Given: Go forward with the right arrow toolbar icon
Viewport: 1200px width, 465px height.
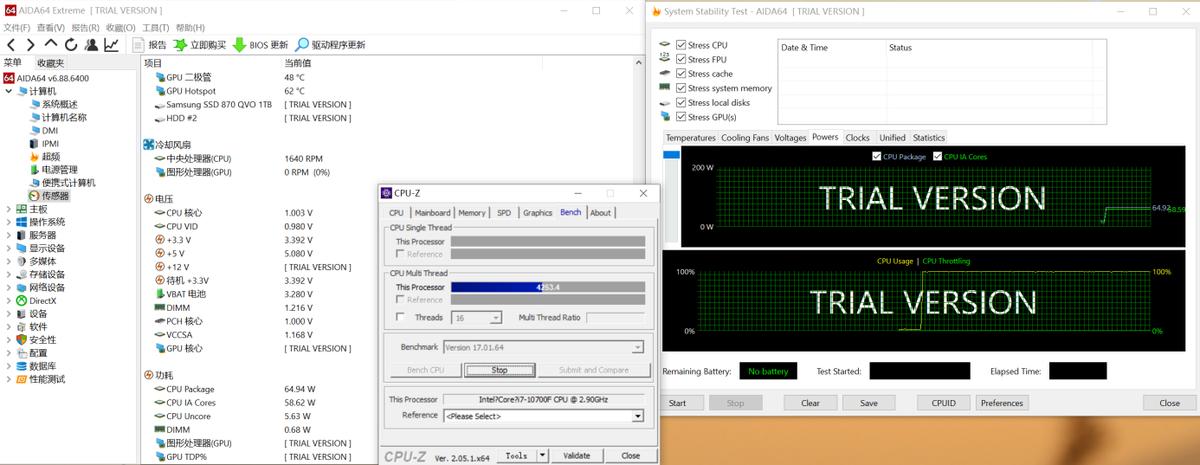Looking at the screenshot, I should 31,45.
